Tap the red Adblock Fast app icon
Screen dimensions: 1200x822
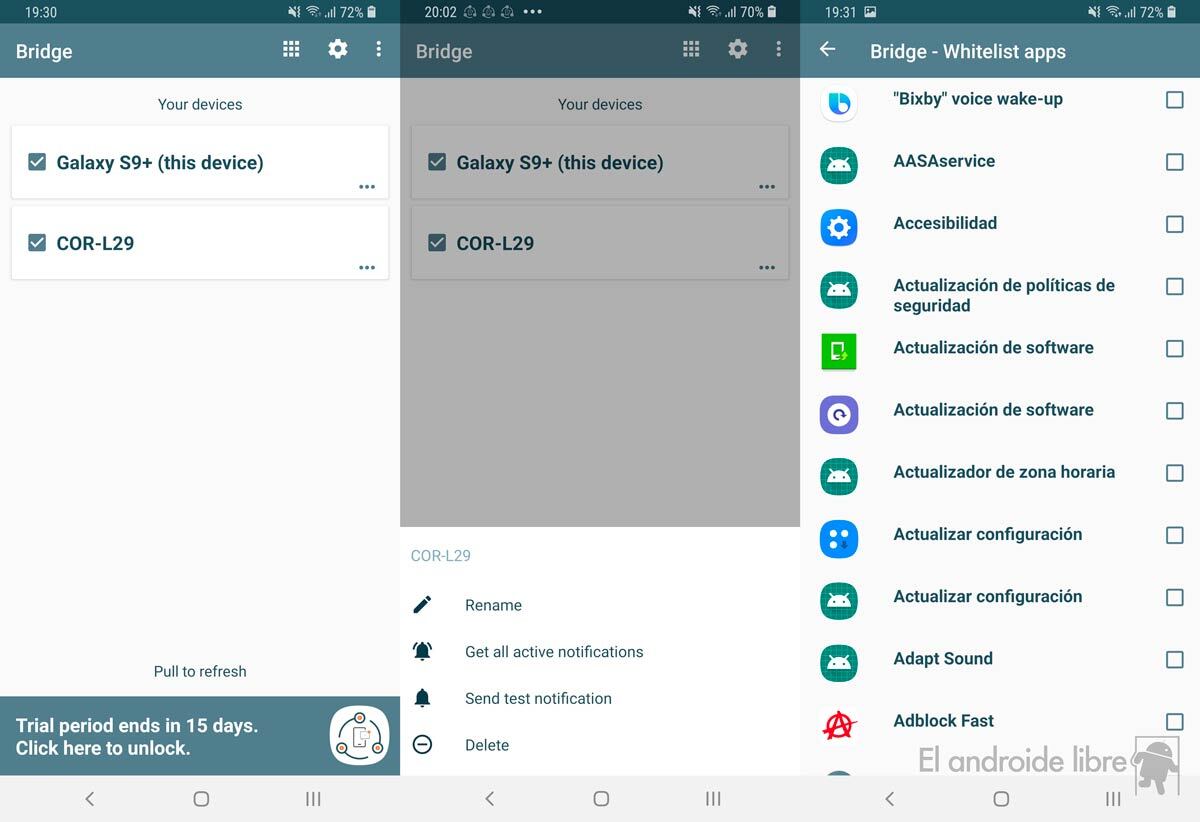(x=839, y=724)
